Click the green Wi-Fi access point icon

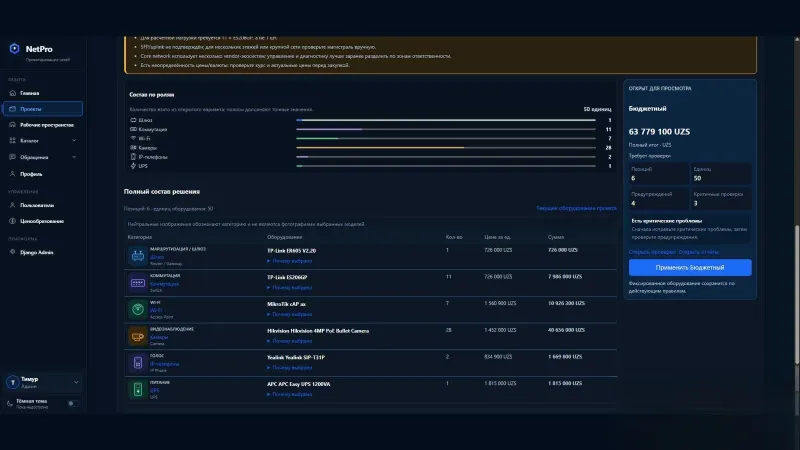[x=138, y=309]
